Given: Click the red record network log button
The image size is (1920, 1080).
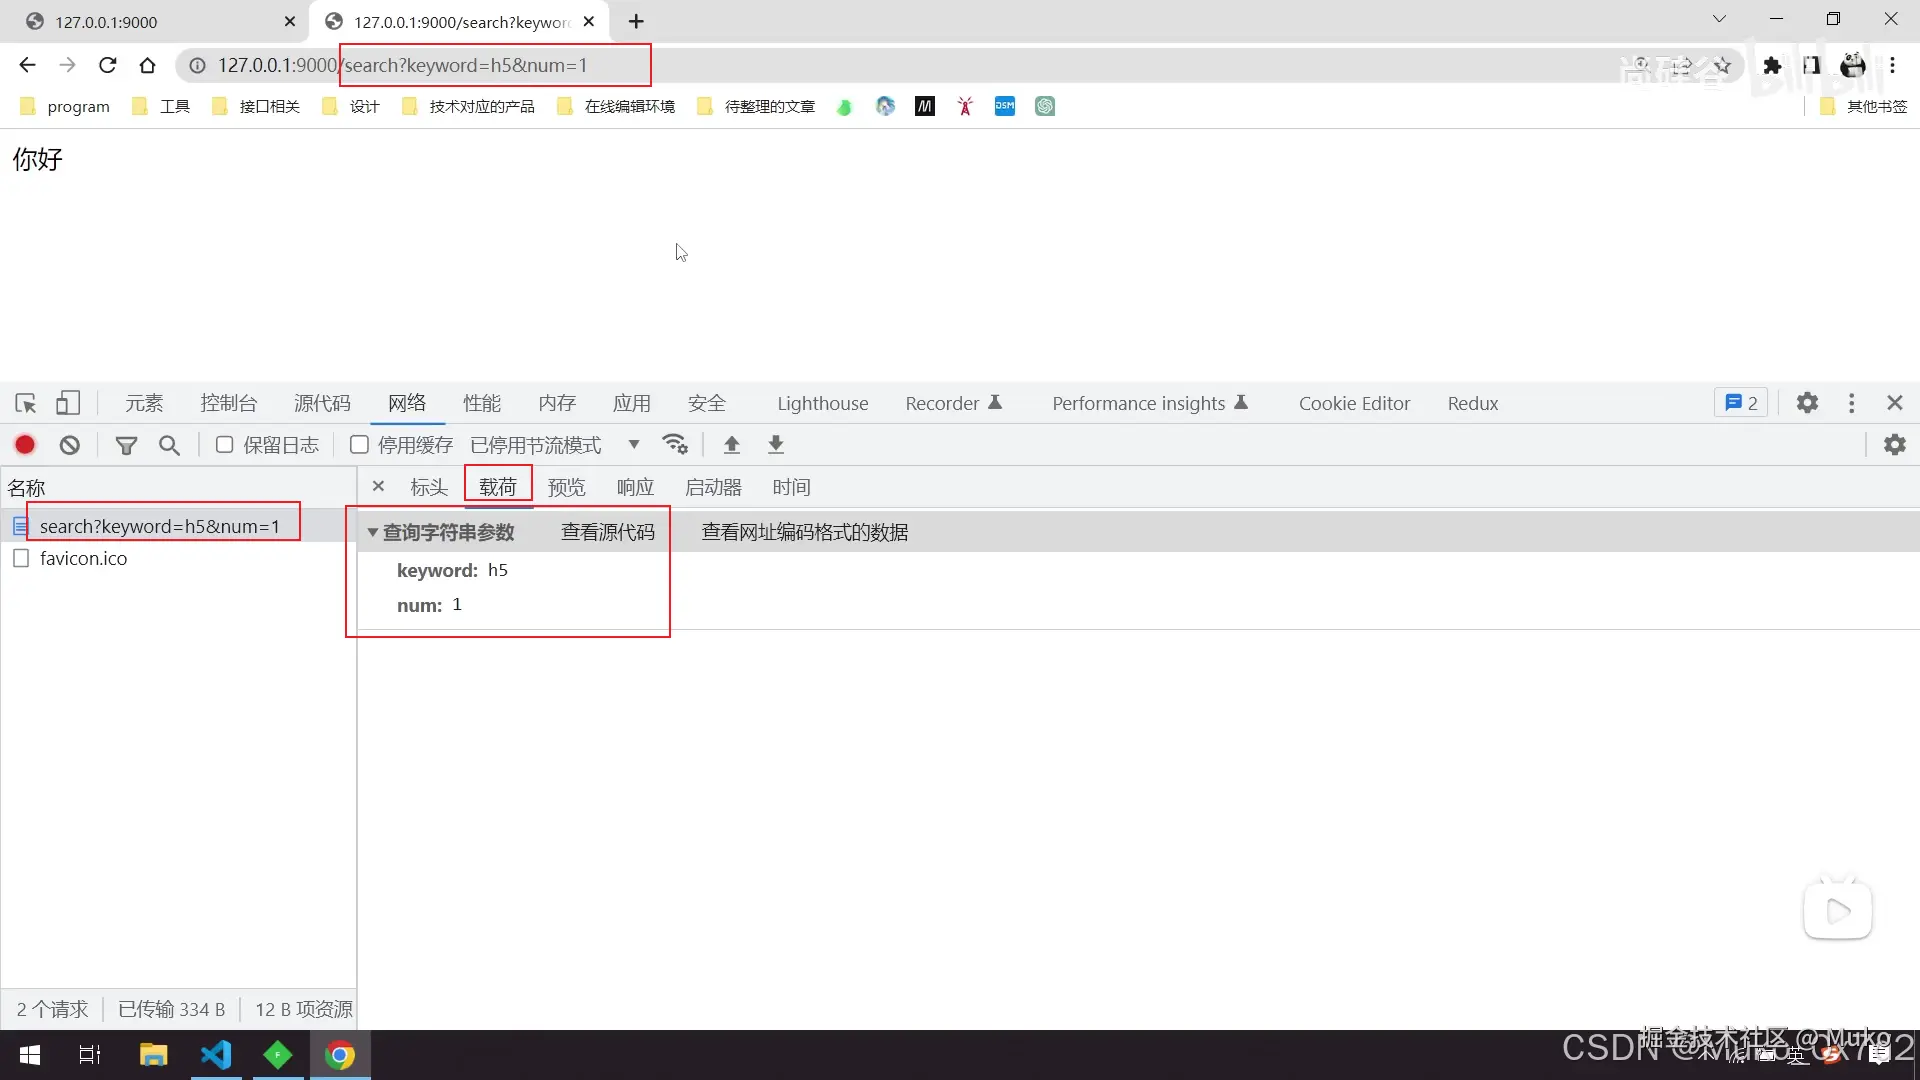Looking at the screenshot, I should 25,445.
